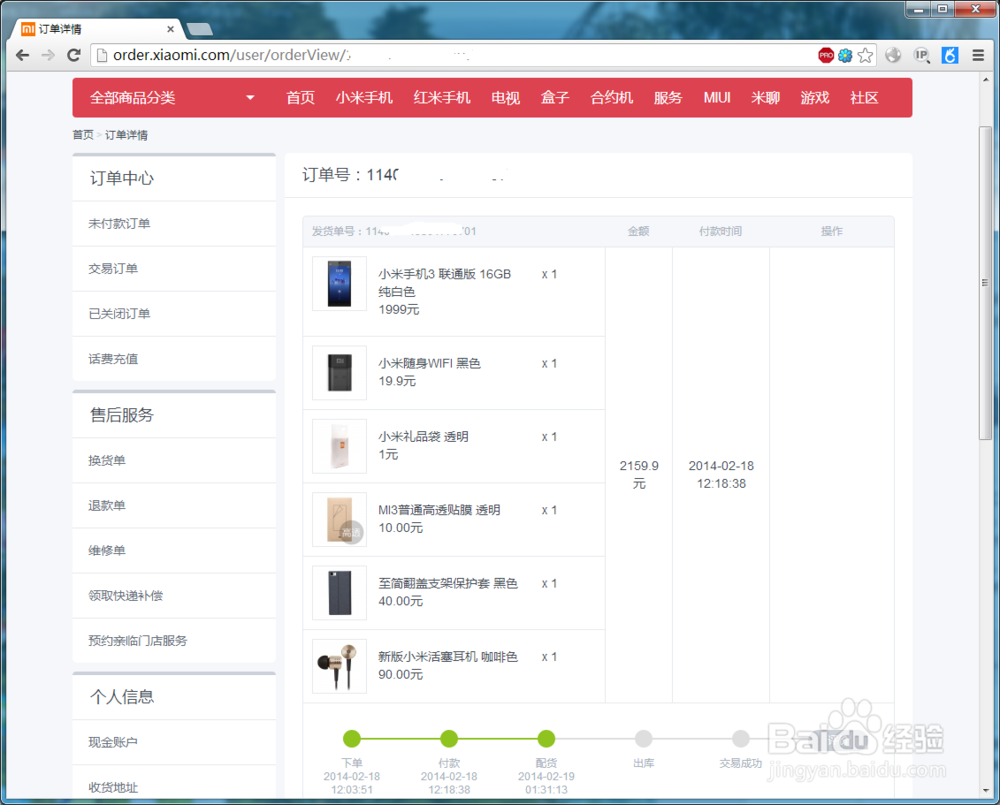The image size is (1000, 805).
Task: Click the blue flower extension icon
Action: point(845,55)
